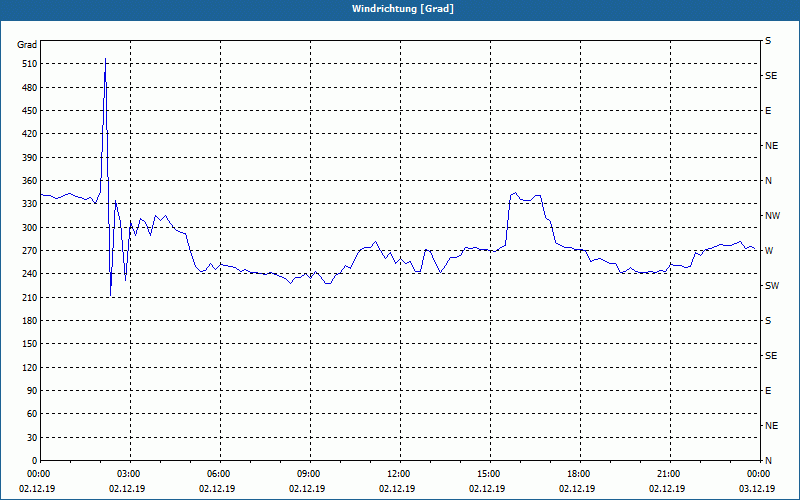The width and height of the screenshot is (800, 500).
Task: Select the 90 degree axis label
Action: click(x=32, y=391)
